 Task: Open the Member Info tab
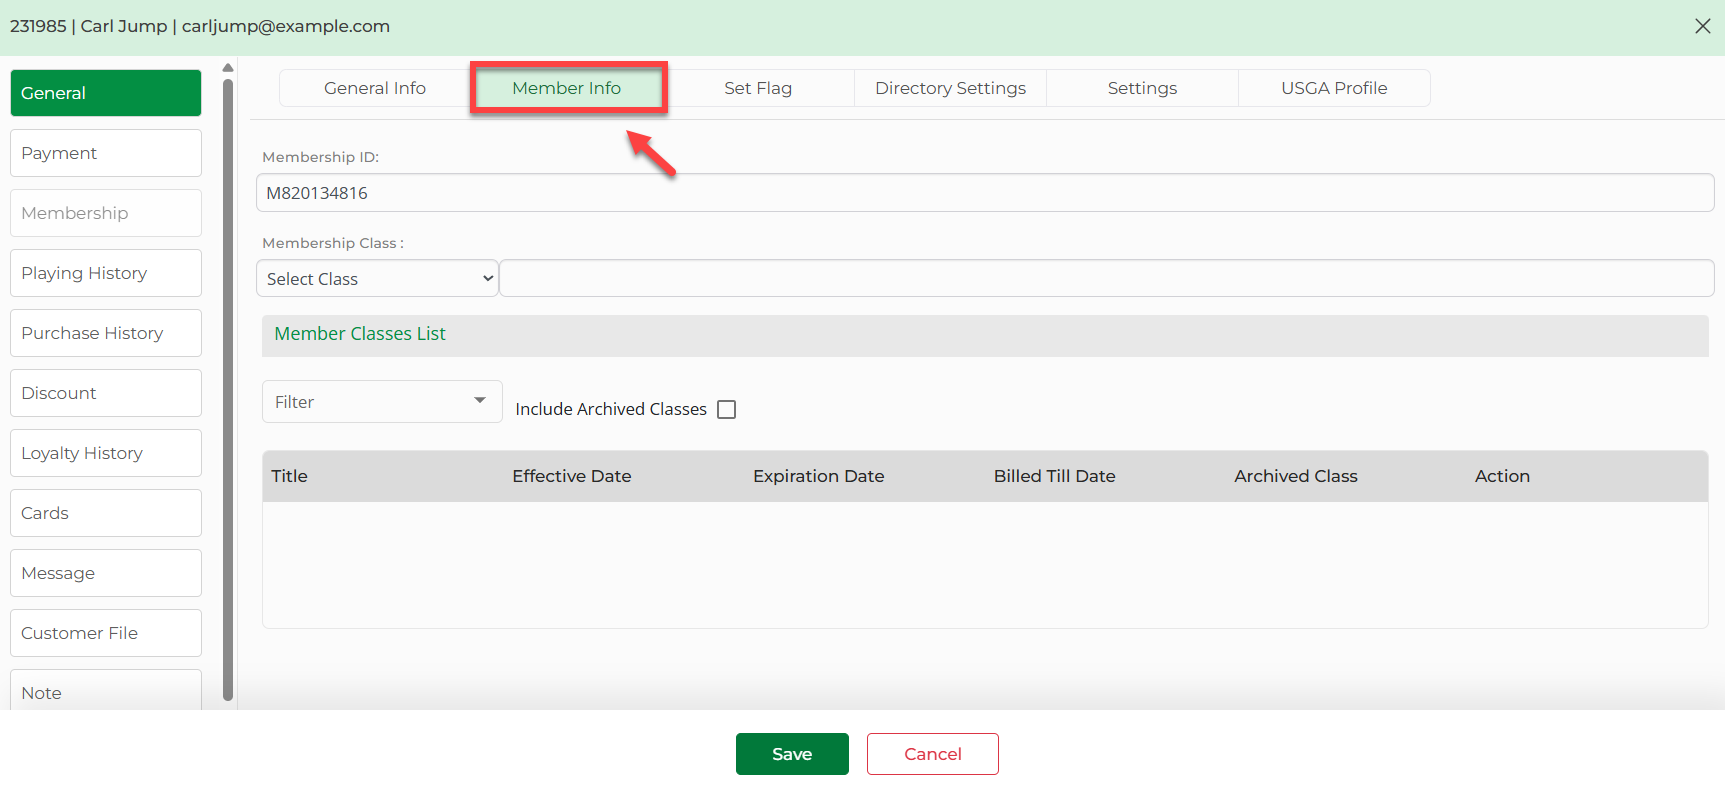[567, 88]
